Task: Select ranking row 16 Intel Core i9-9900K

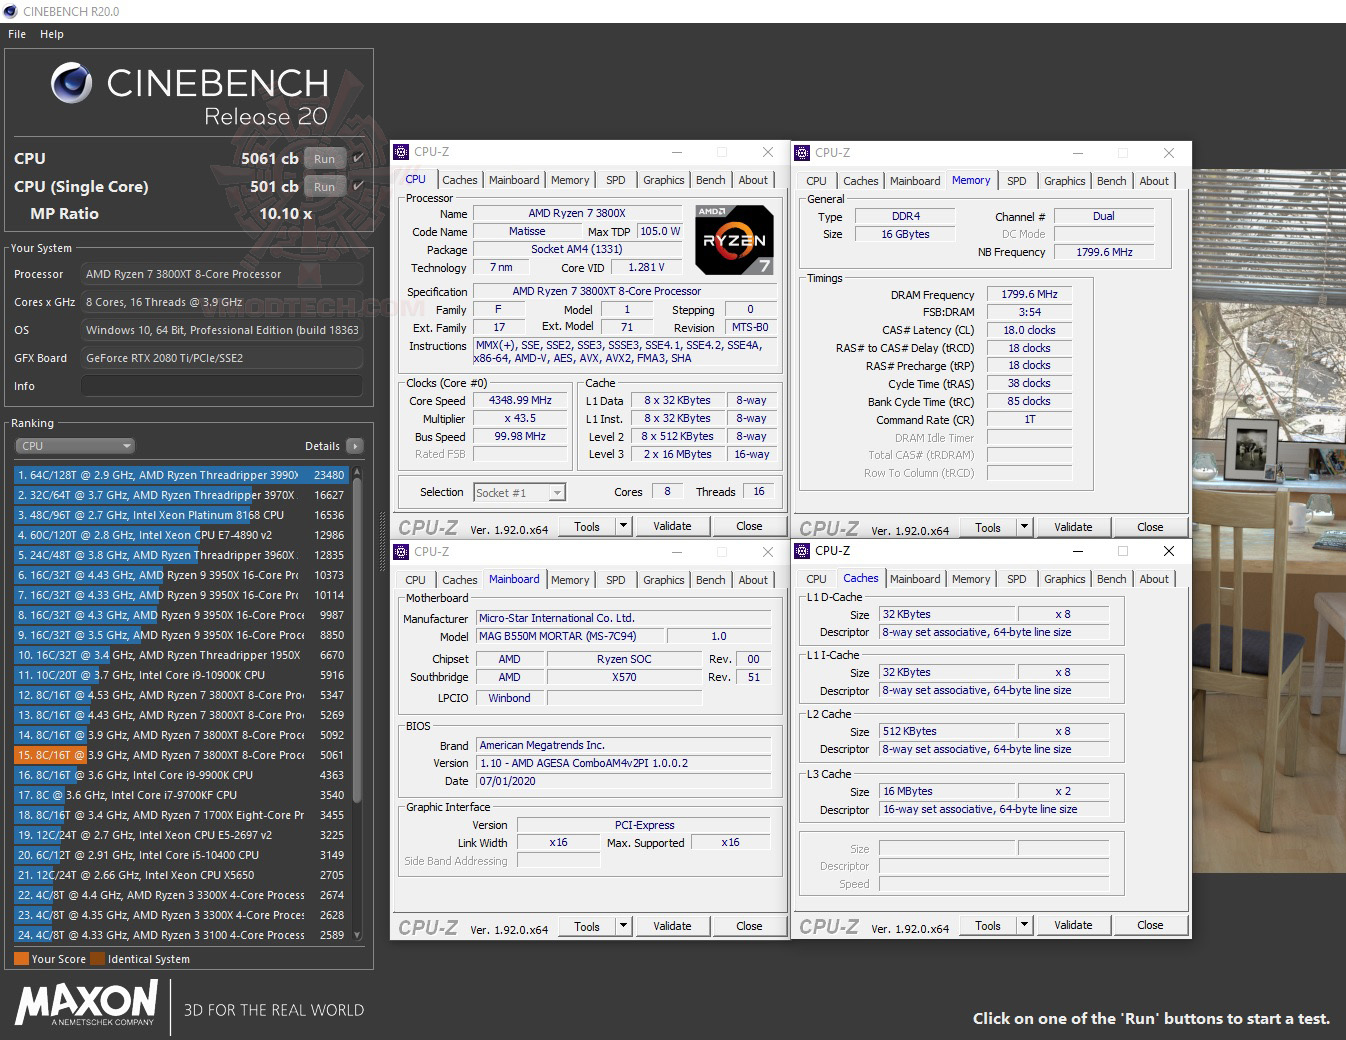Action: (181, 775)
